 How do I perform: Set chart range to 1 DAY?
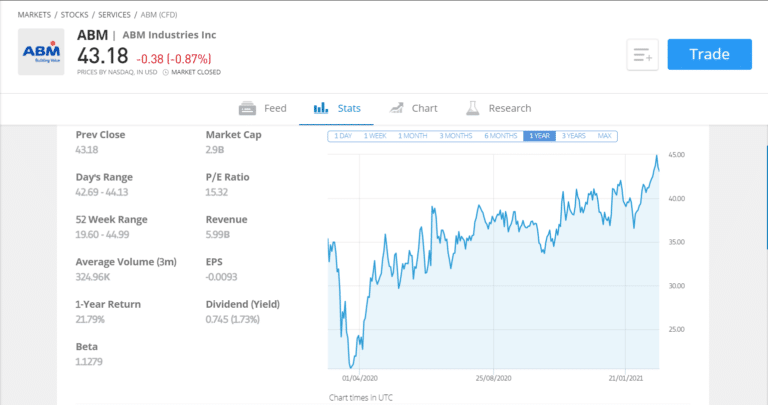343,136
